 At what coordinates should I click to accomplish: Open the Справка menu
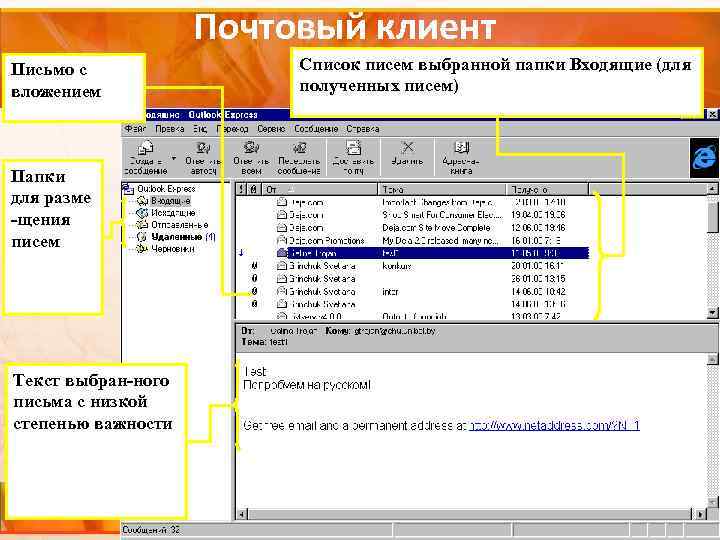(362, 129)
